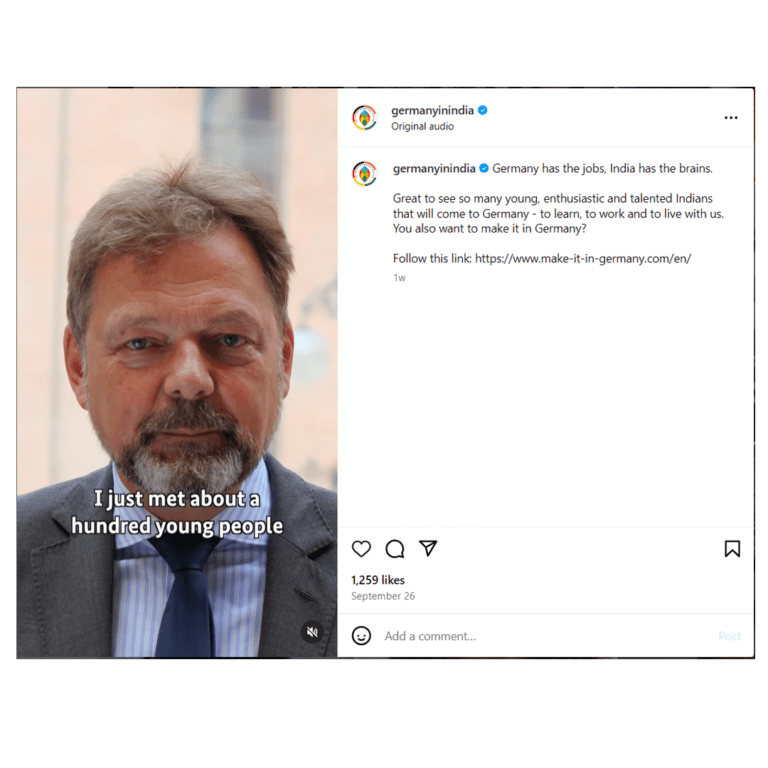Save post with bookmark icon

(x=732, y=549)
